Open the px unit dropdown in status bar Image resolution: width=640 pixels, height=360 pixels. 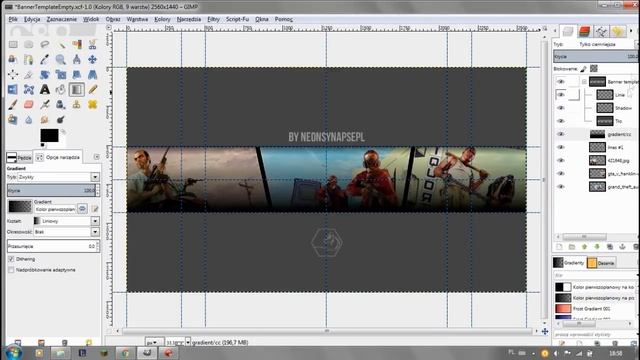coord(155,342)
